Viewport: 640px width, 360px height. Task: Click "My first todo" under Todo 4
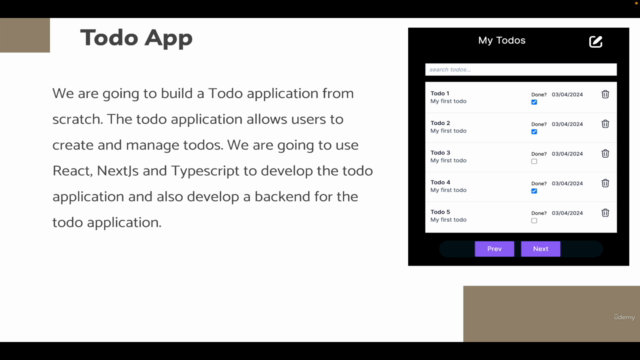point(448,190)
